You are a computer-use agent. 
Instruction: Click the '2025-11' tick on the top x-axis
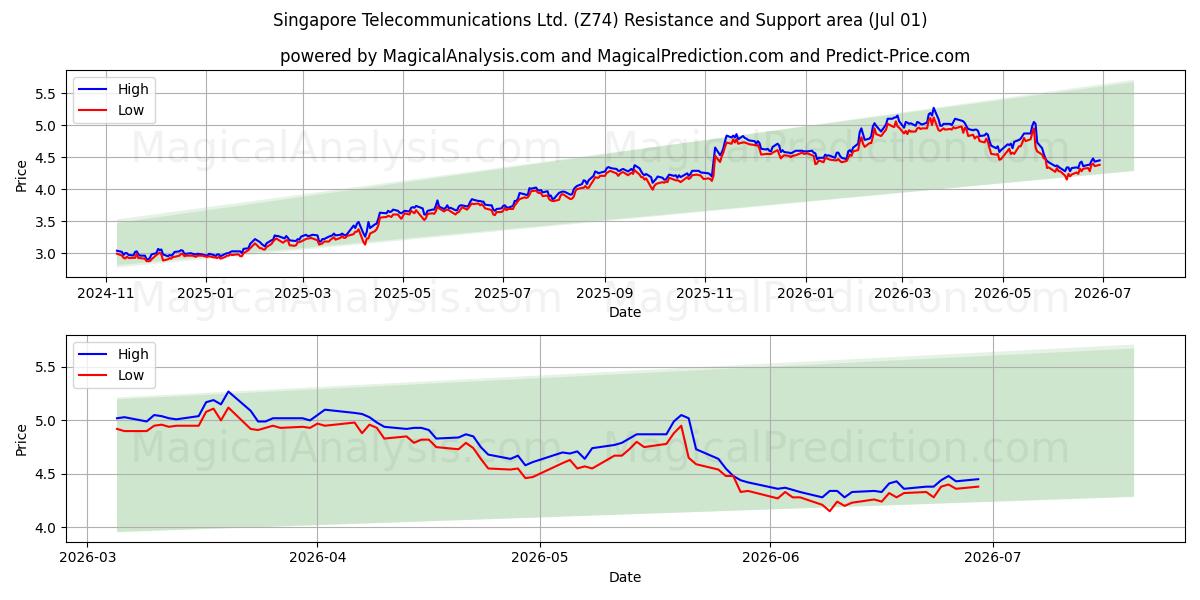click(705, 294)
